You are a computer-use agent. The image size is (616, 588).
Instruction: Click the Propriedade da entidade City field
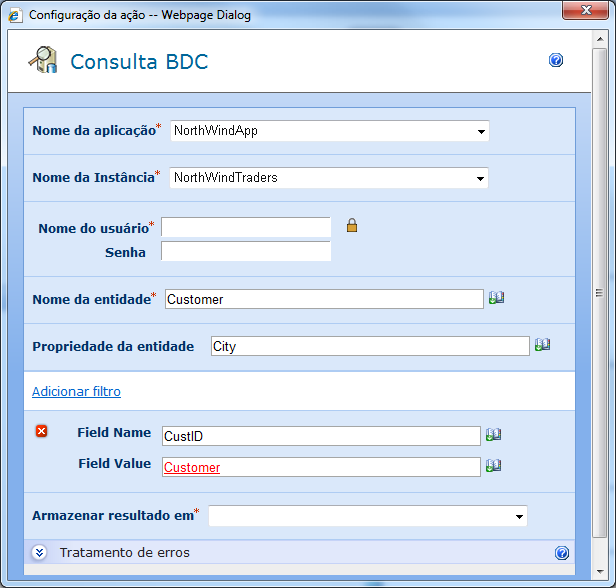(x=369, y=346)
